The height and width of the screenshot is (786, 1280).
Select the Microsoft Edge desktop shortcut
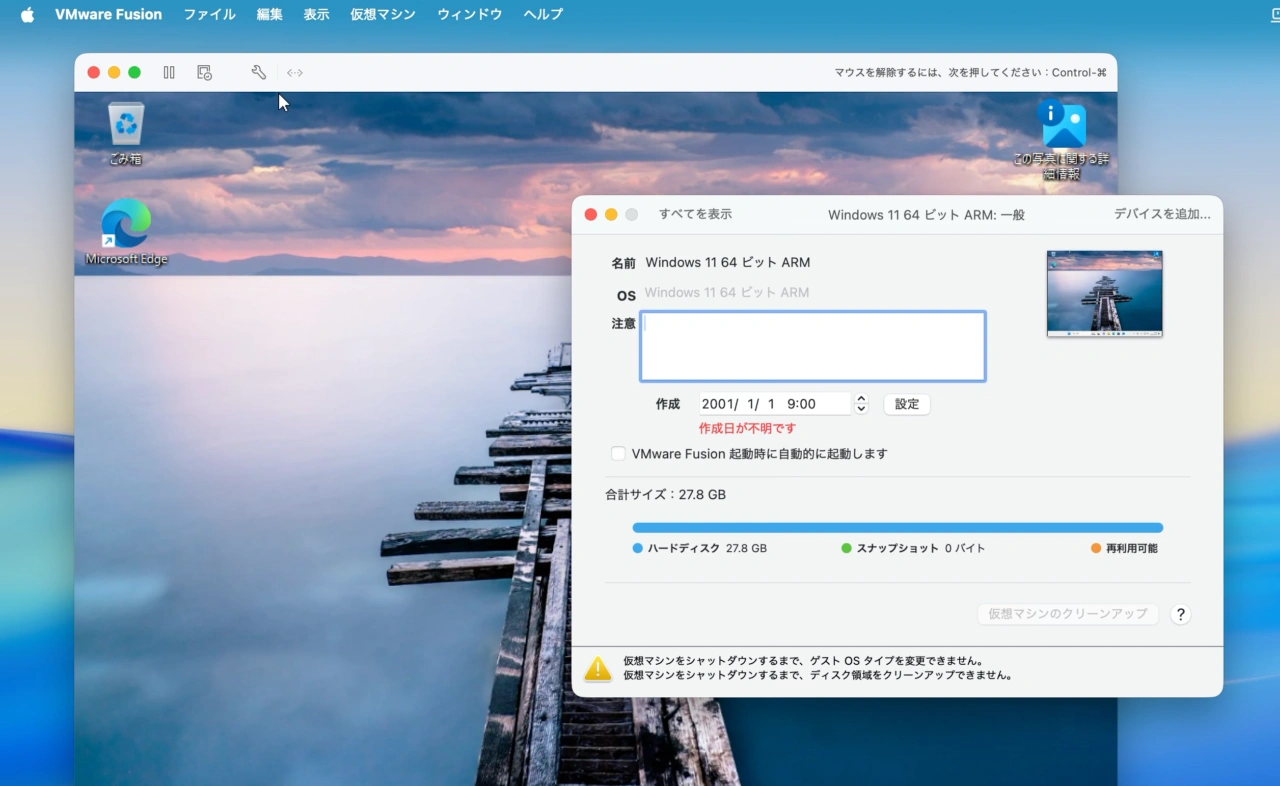point(126,232)
